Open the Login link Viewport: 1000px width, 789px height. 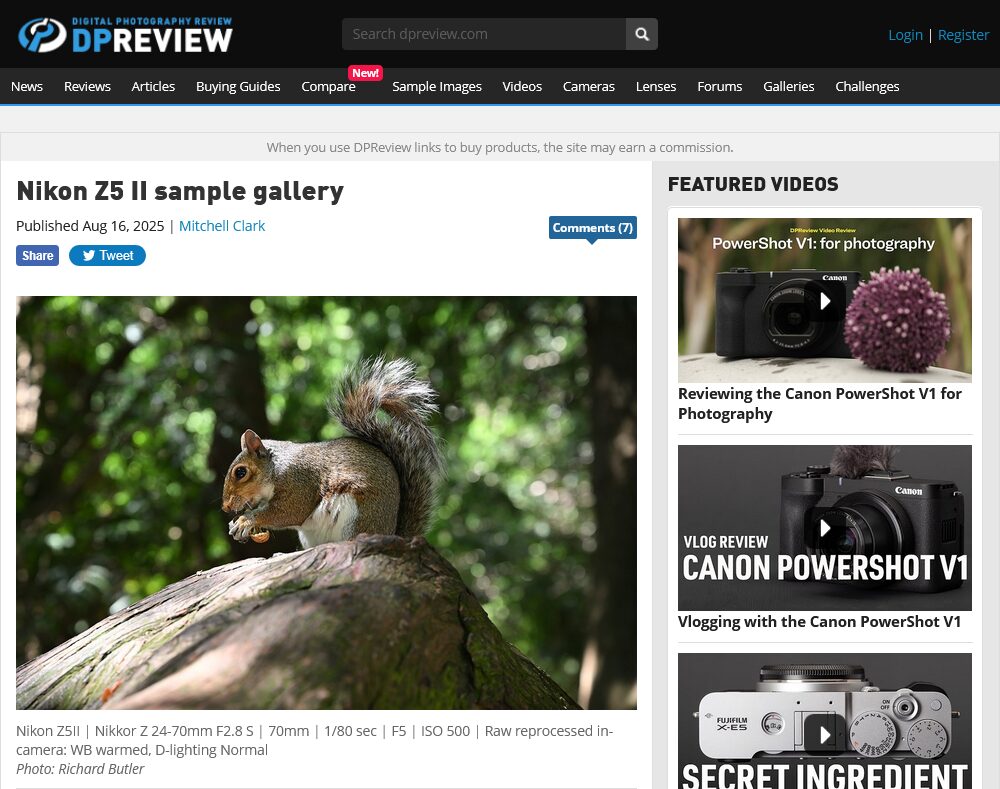coord(905,35)
